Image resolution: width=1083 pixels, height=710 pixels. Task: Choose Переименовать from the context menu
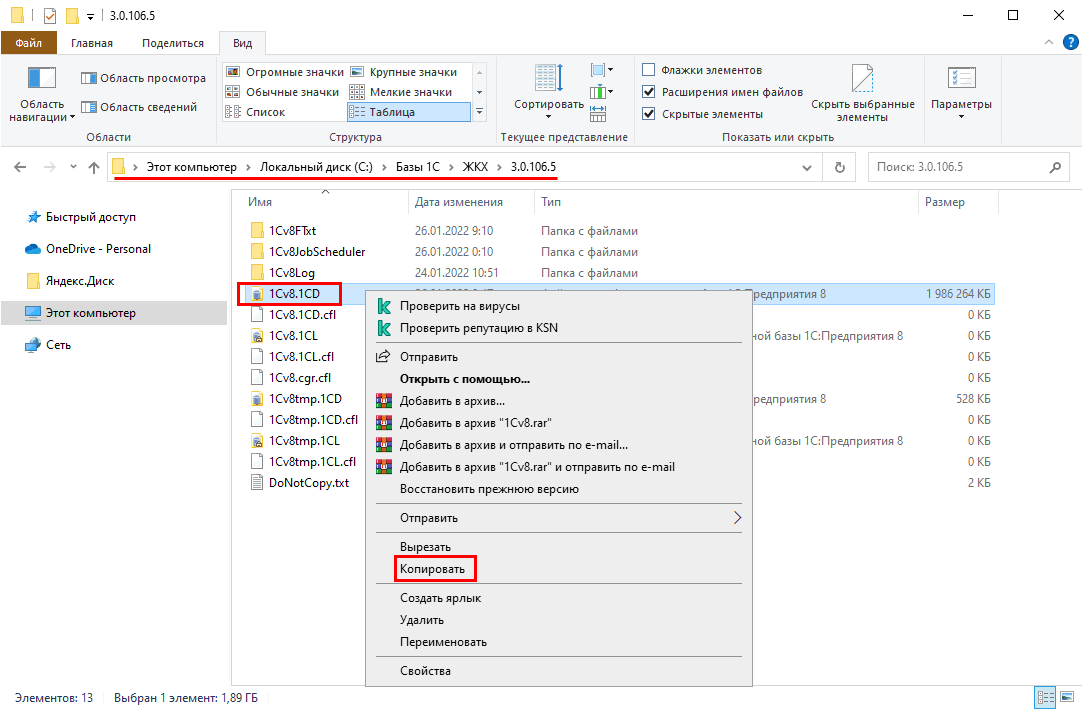(443, 642)
